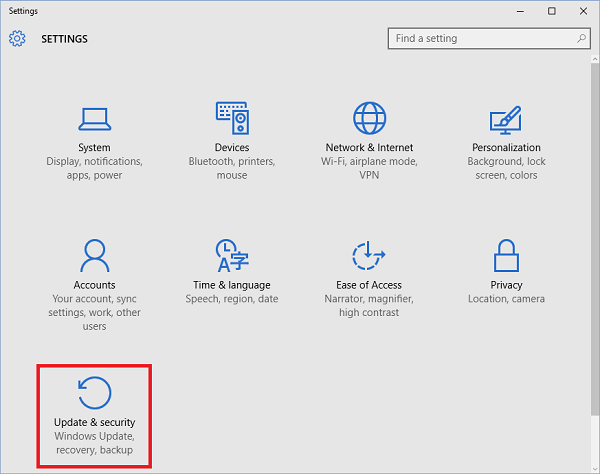
Task: Open Time & language clock icon
Action: (x=232, y=257)
